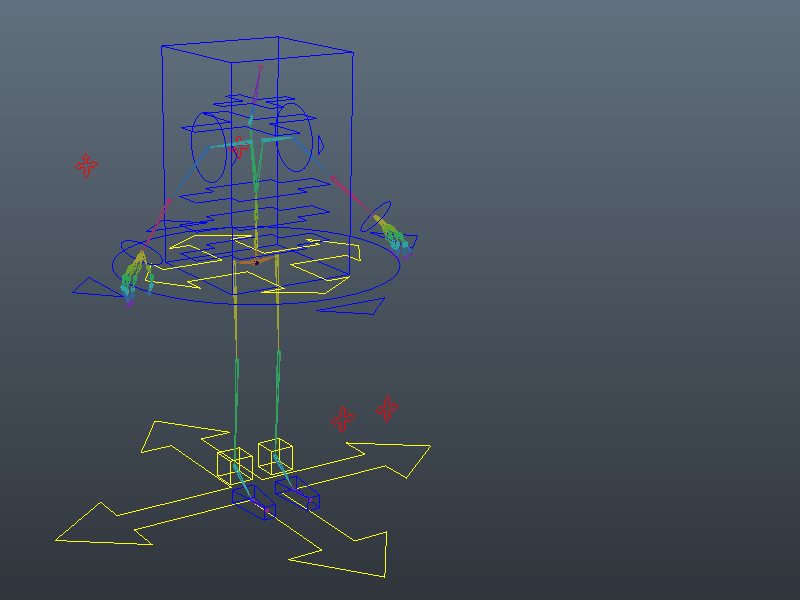Click the small blue triangle beside the right eye
Screen dimensions: 800x600
(321, 147)
